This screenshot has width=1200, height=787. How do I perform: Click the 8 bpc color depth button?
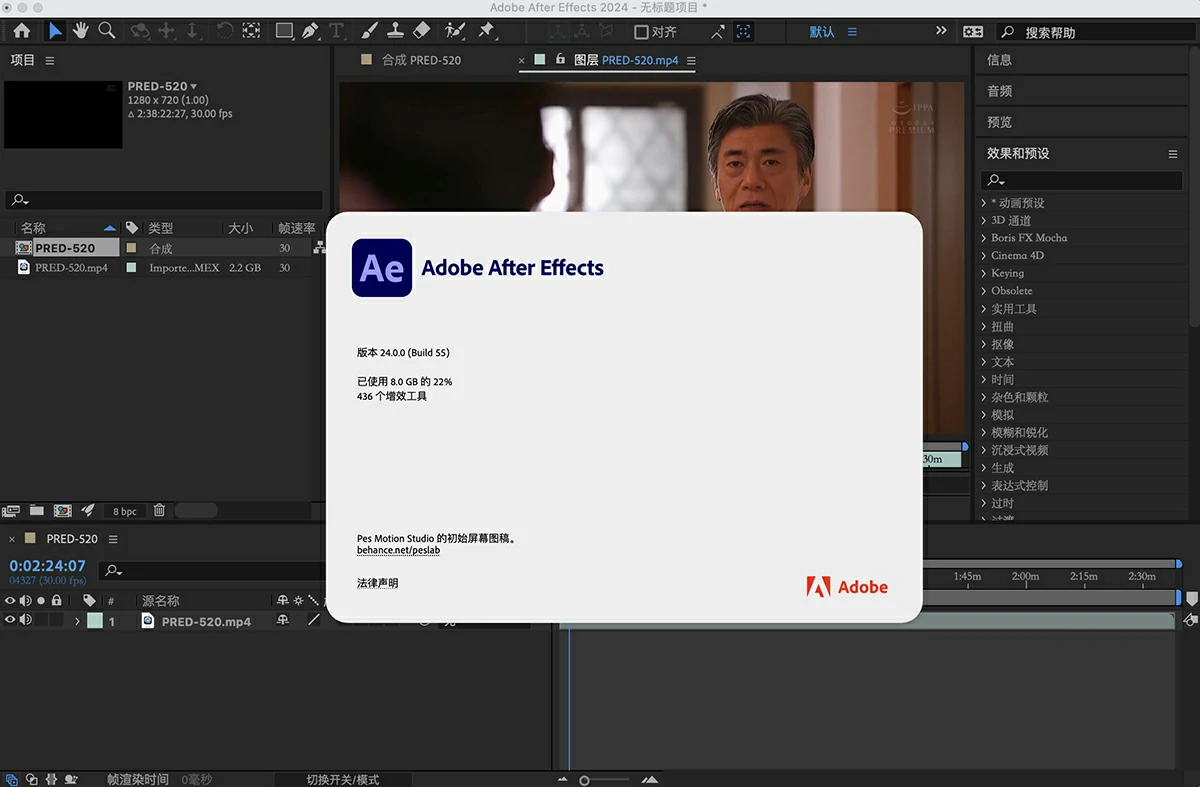125,511
